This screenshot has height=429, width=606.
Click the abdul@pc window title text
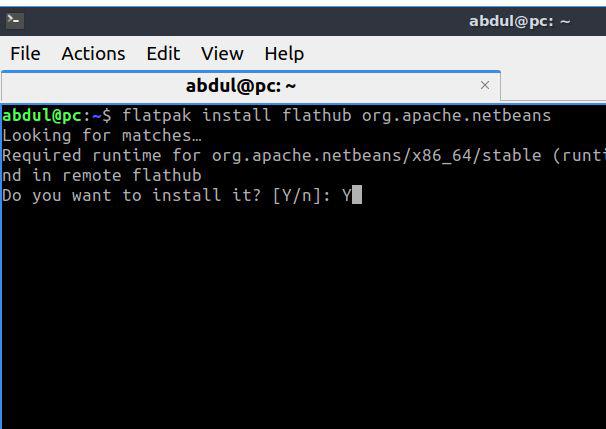tap(519, 21)
